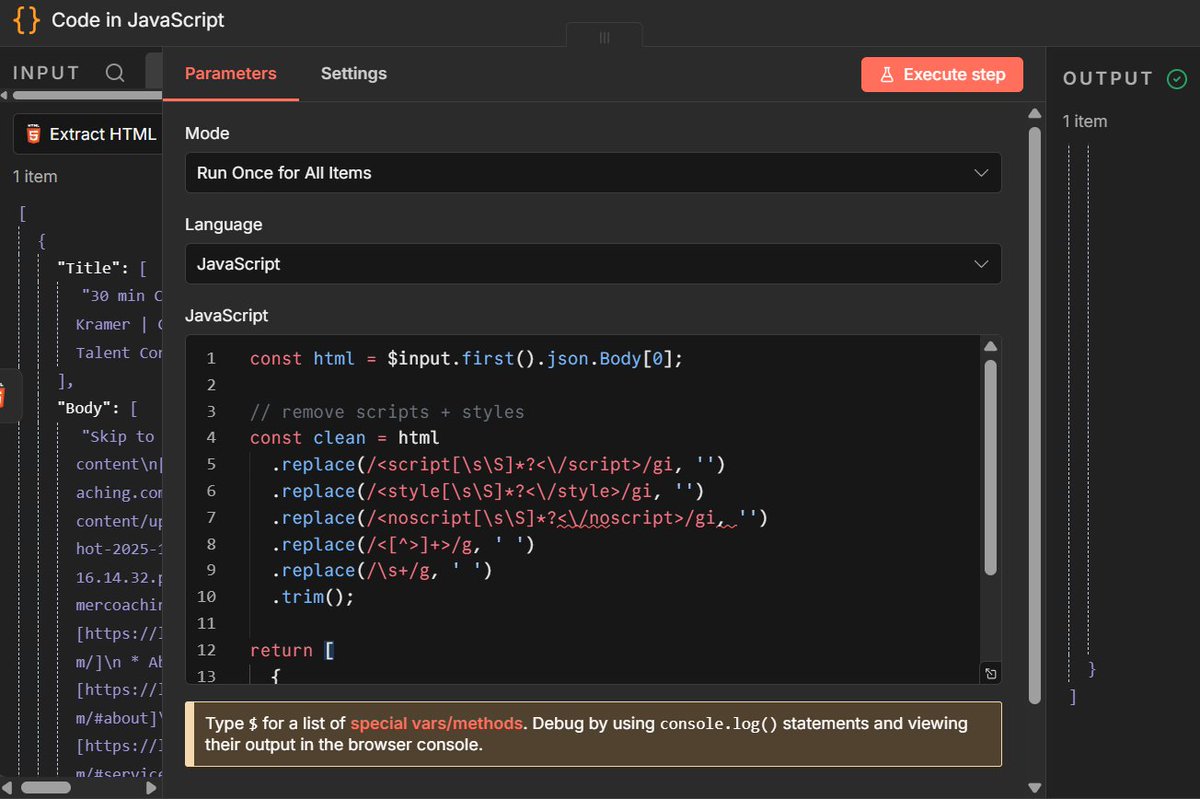Click line number 11 in the editor gutter
The image size is (1200, 799).
pyautogui.click(x=206, y=623)
